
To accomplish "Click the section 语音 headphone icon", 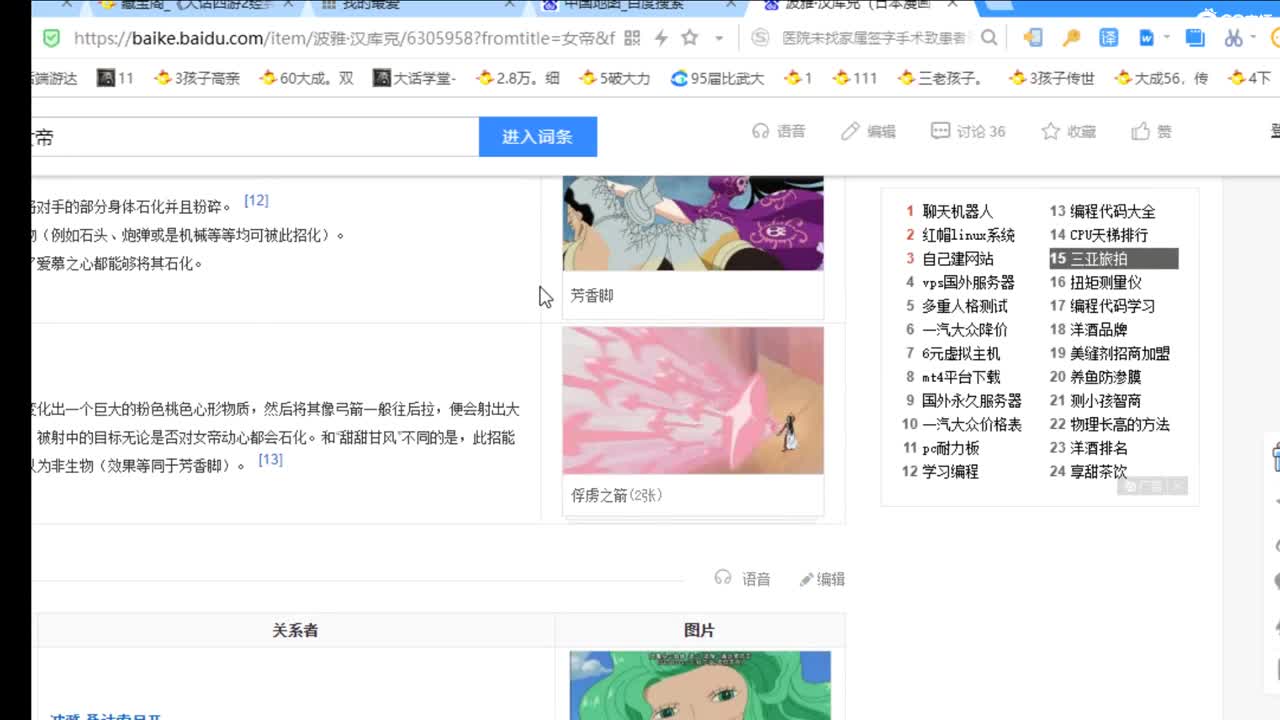I will [x=723, y=578].
